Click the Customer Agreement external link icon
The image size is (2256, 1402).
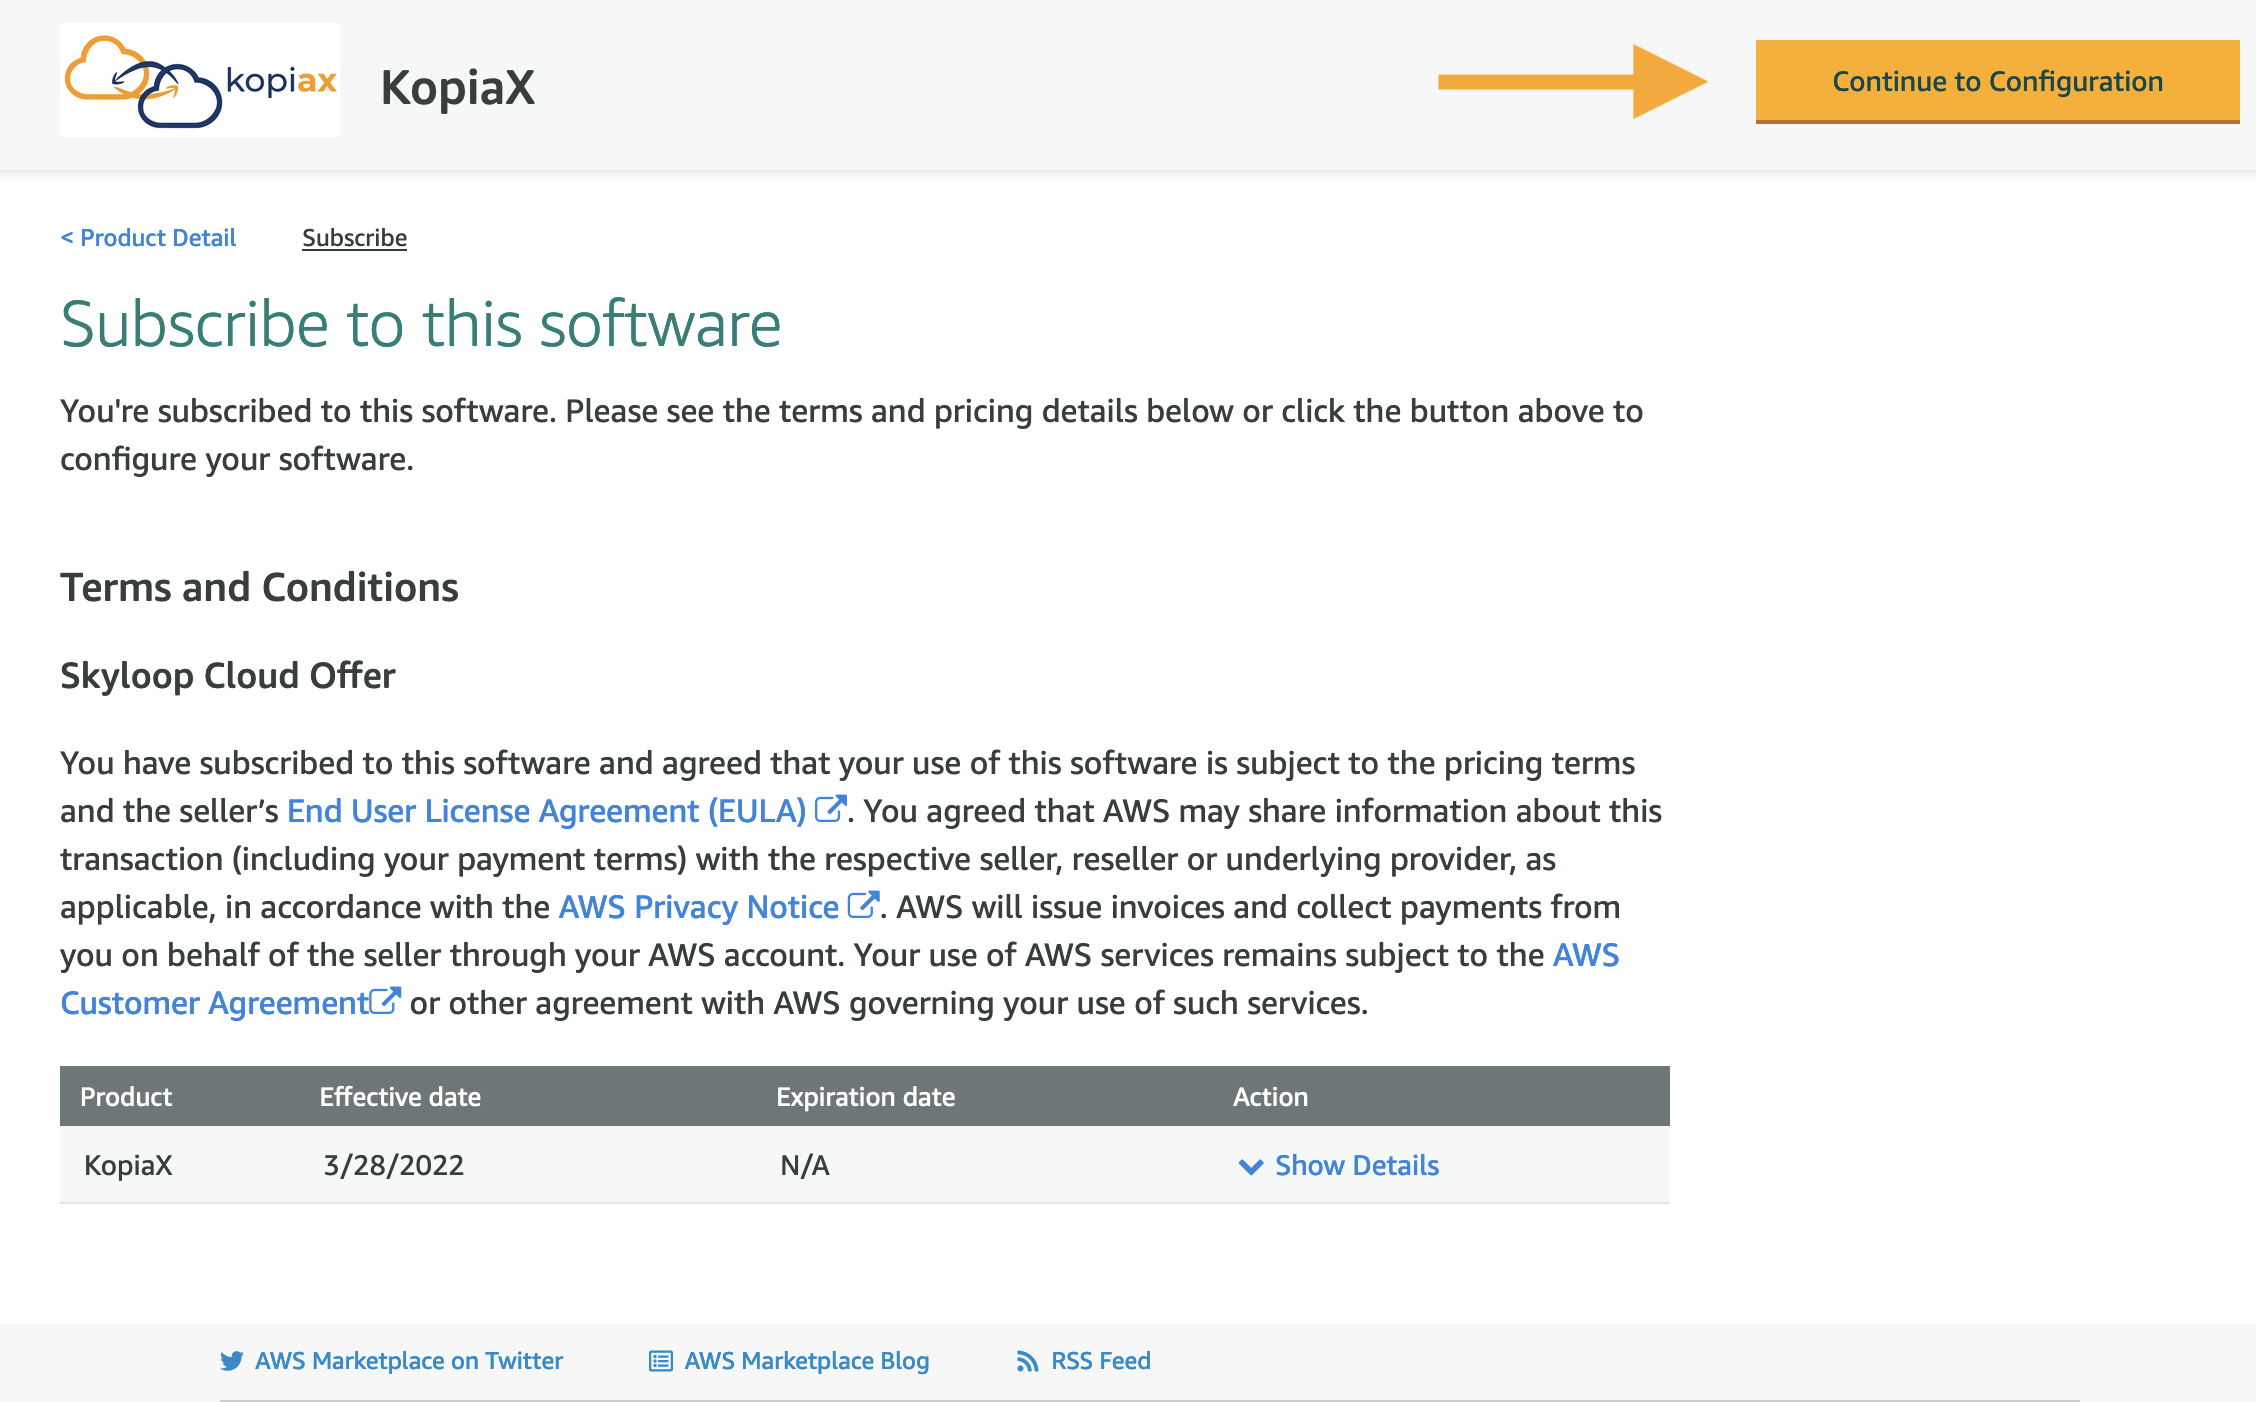[385, 1000]
